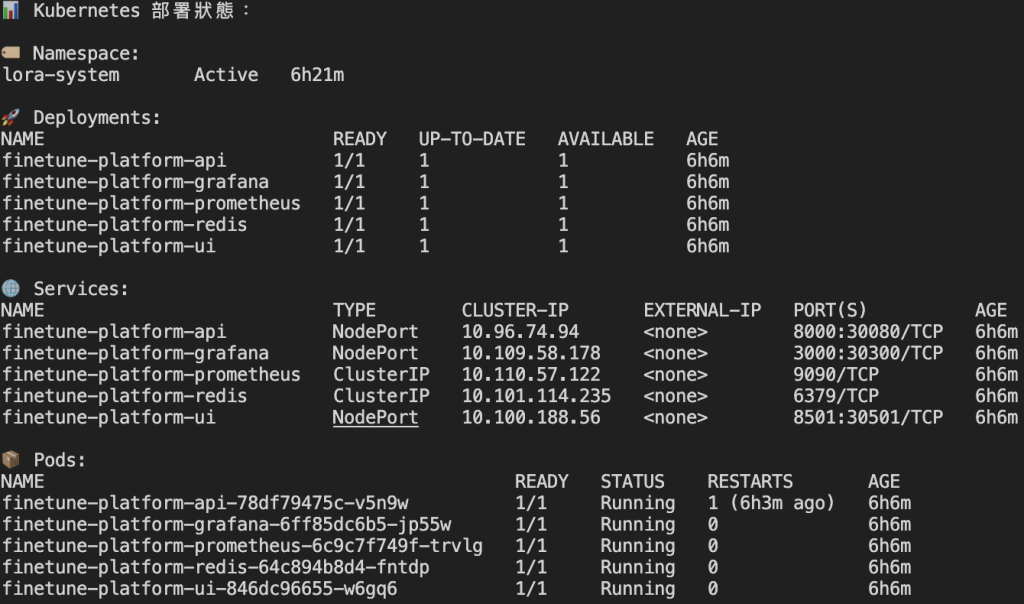Click finetune-platform-prometheus in Deployments
Screen dimensions: 1024x604
151,204
